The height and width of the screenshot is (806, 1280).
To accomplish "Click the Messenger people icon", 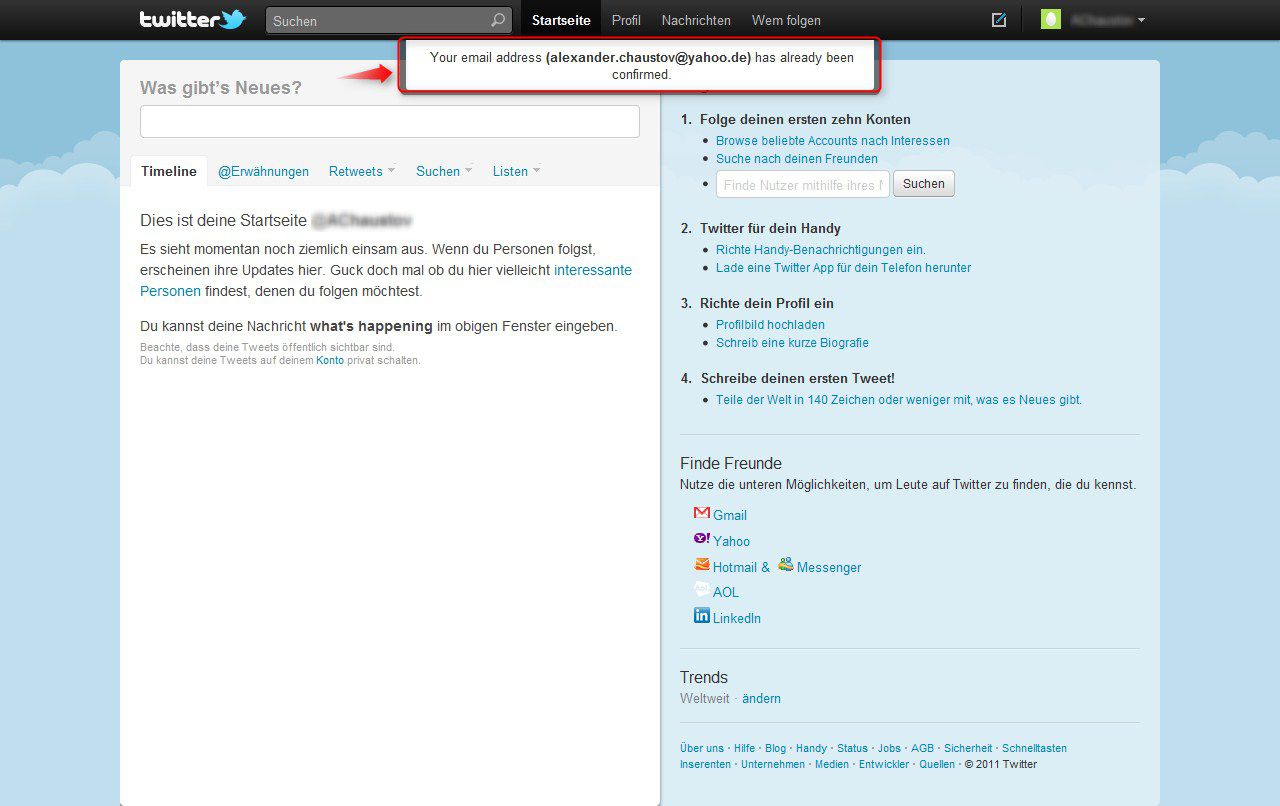I will click(786, 565).
